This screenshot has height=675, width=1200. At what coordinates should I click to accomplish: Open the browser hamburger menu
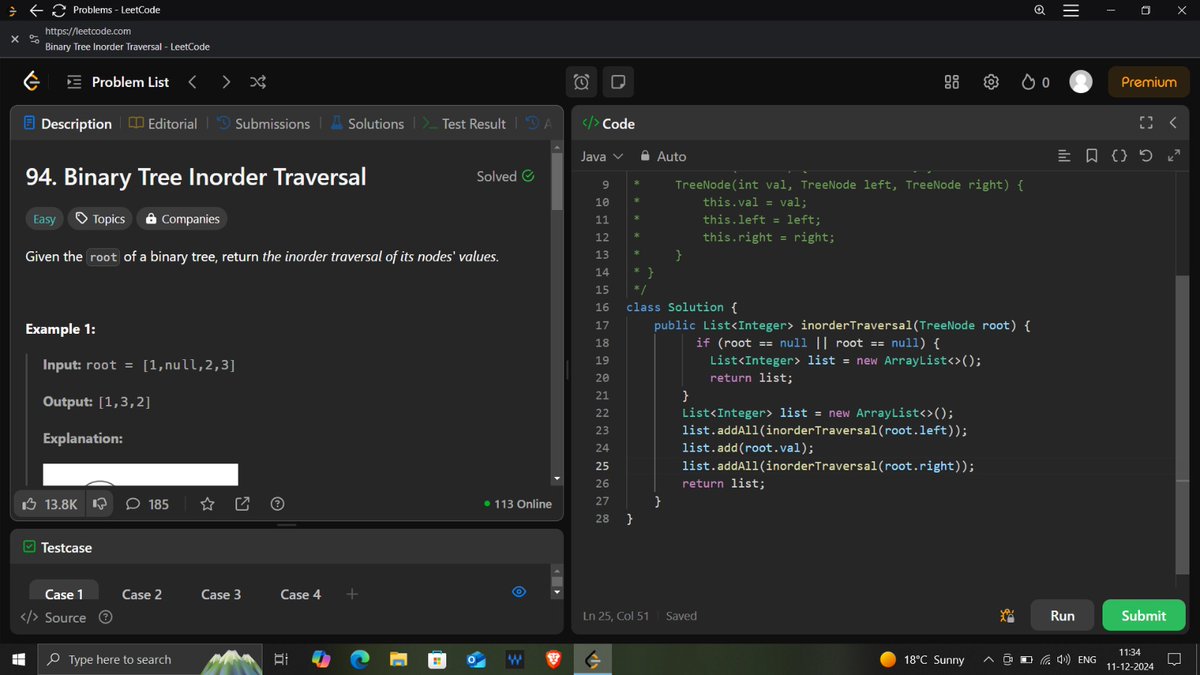(1070, 10)
